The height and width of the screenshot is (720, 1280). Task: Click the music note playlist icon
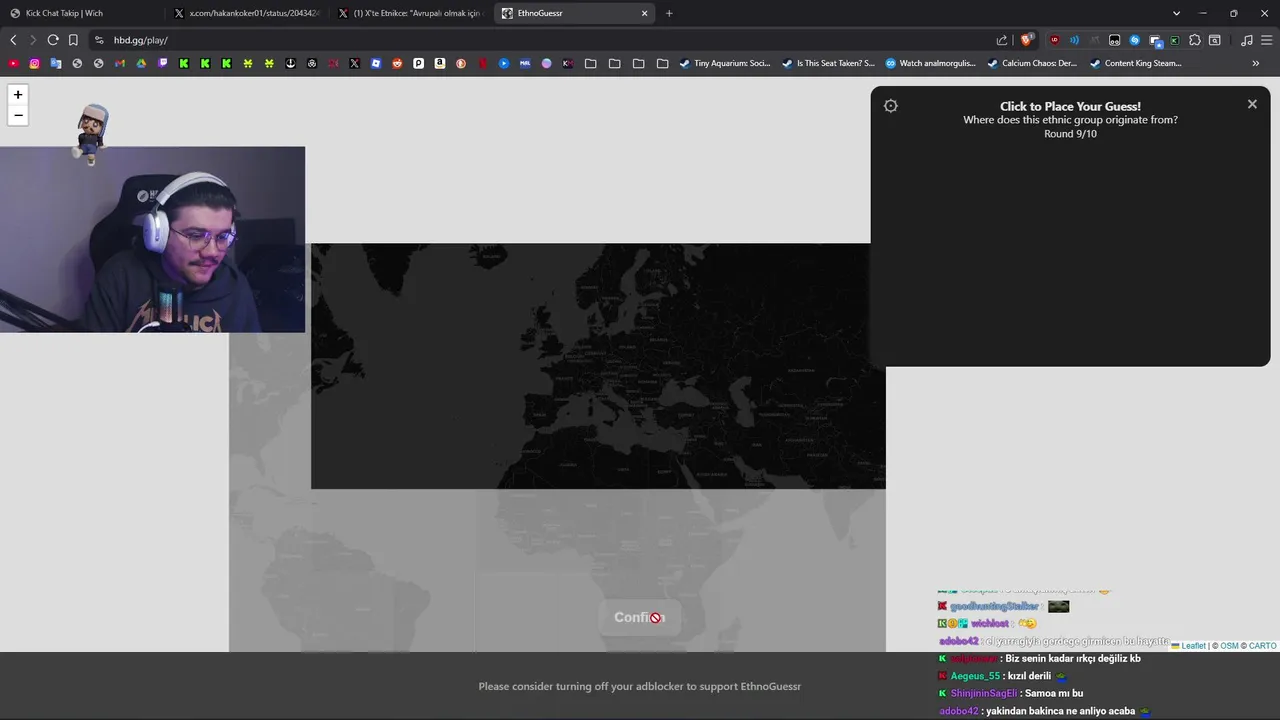1246,40
